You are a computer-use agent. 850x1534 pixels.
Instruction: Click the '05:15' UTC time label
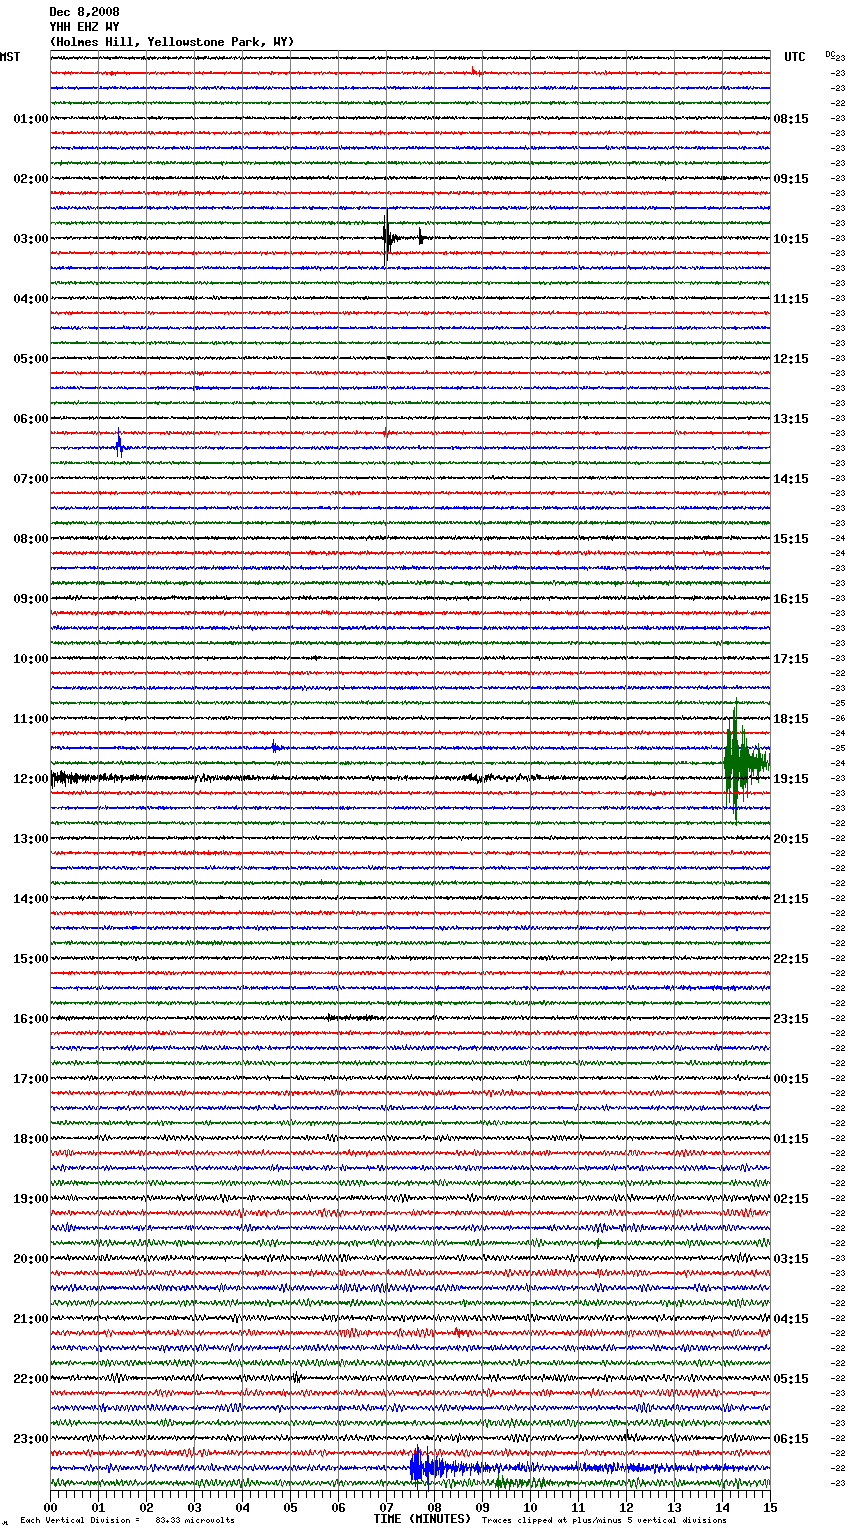[x=791, y=1379]
